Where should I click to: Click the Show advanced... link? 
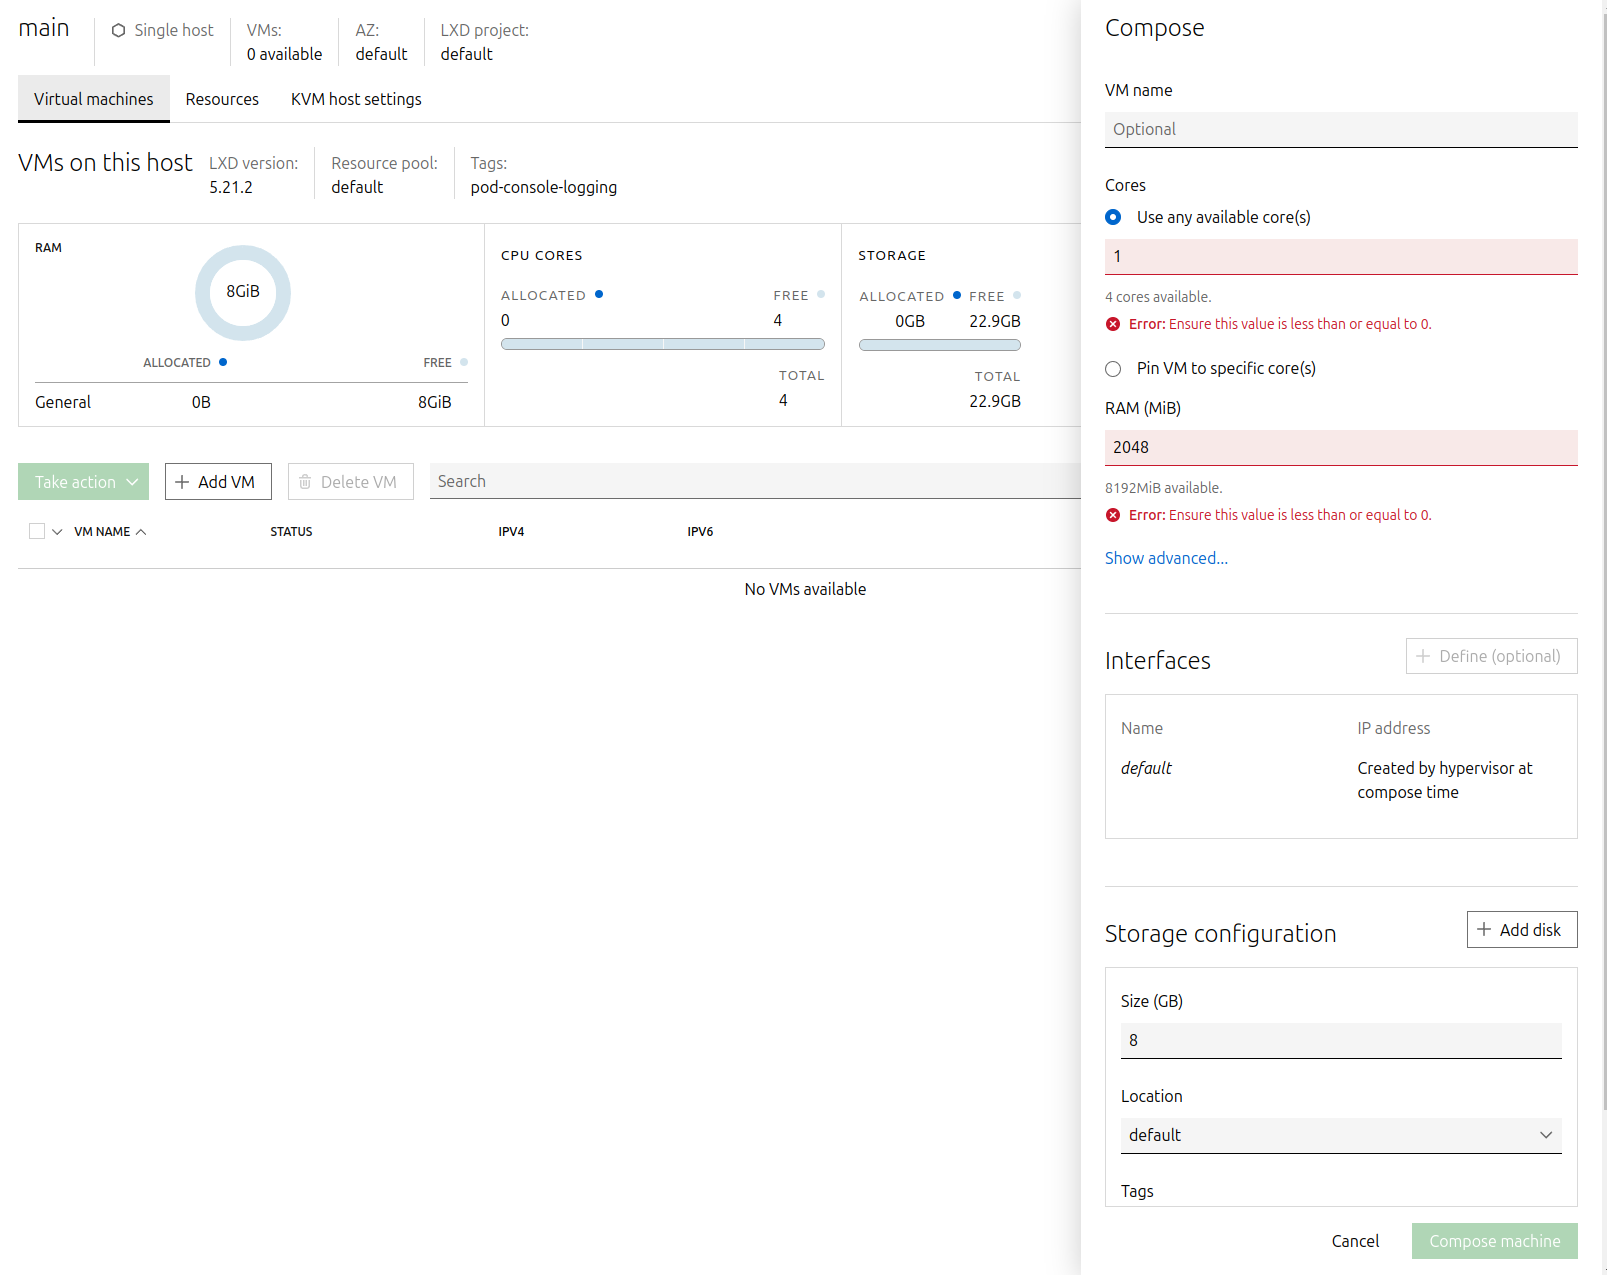click(x=1166, y=558)
